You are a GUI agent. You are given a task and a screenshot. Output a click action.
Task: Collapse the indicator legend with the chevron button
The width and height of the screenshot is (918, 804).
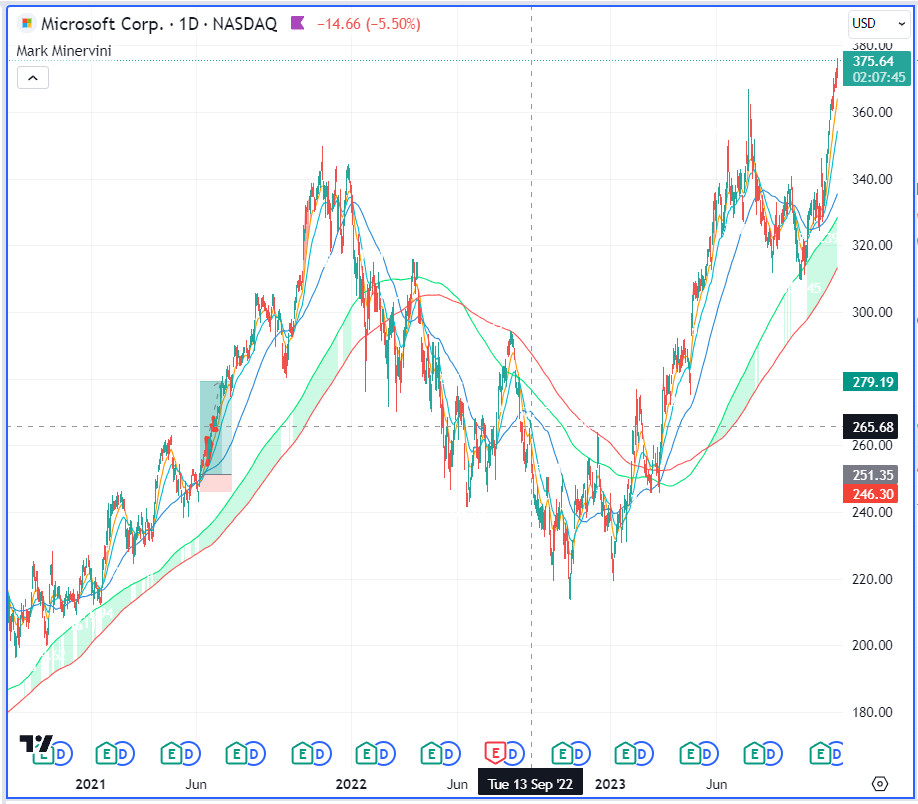coord(33,77)
